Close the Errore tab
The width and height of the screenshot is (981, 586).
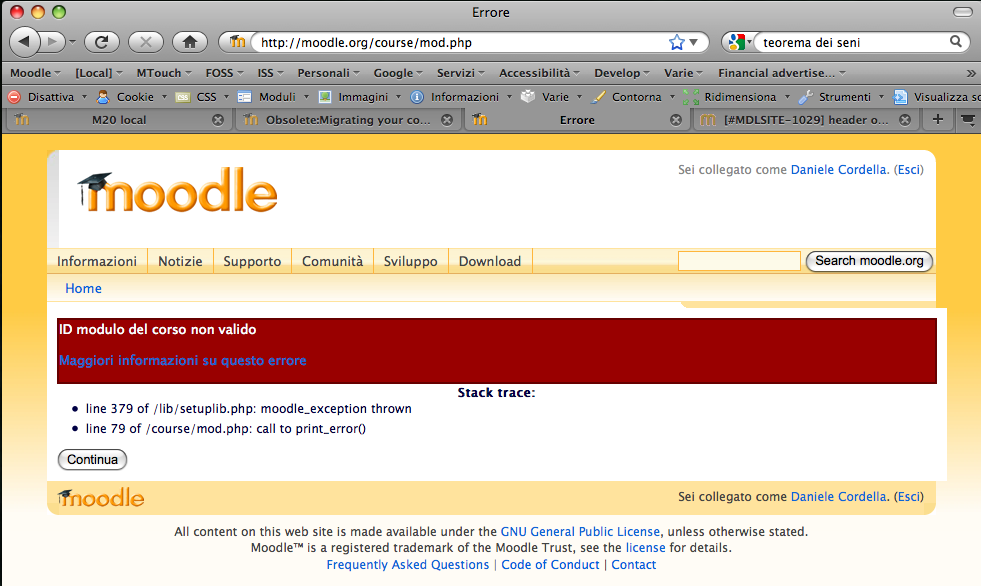click(676, 120)
